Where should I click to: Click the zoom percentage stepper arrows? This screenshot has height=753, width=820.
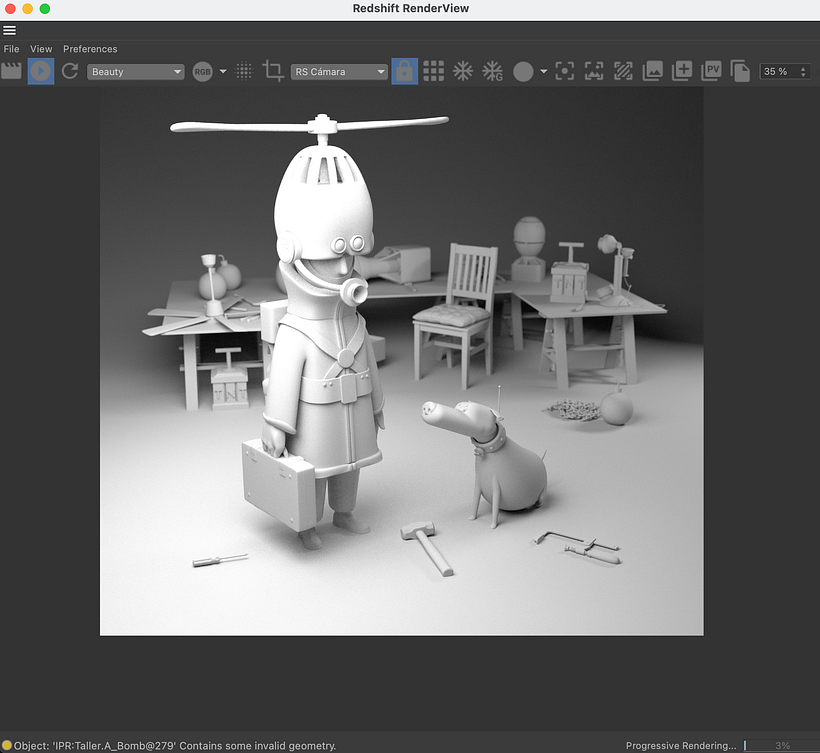803,72
